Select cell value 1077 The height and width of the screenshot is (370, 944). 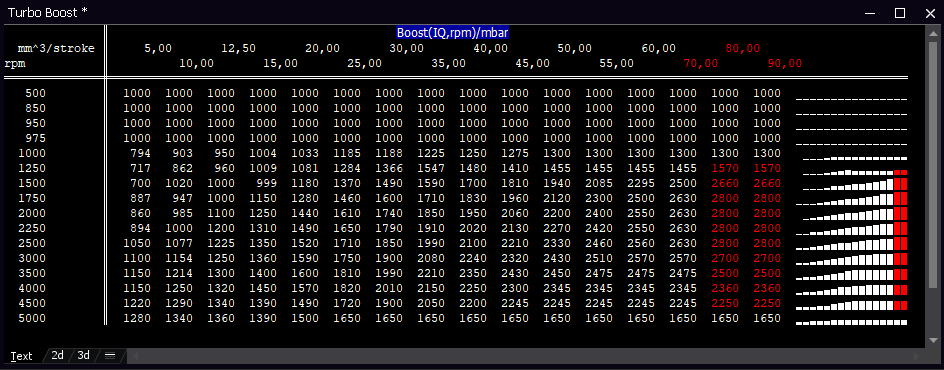pos(179,244)
